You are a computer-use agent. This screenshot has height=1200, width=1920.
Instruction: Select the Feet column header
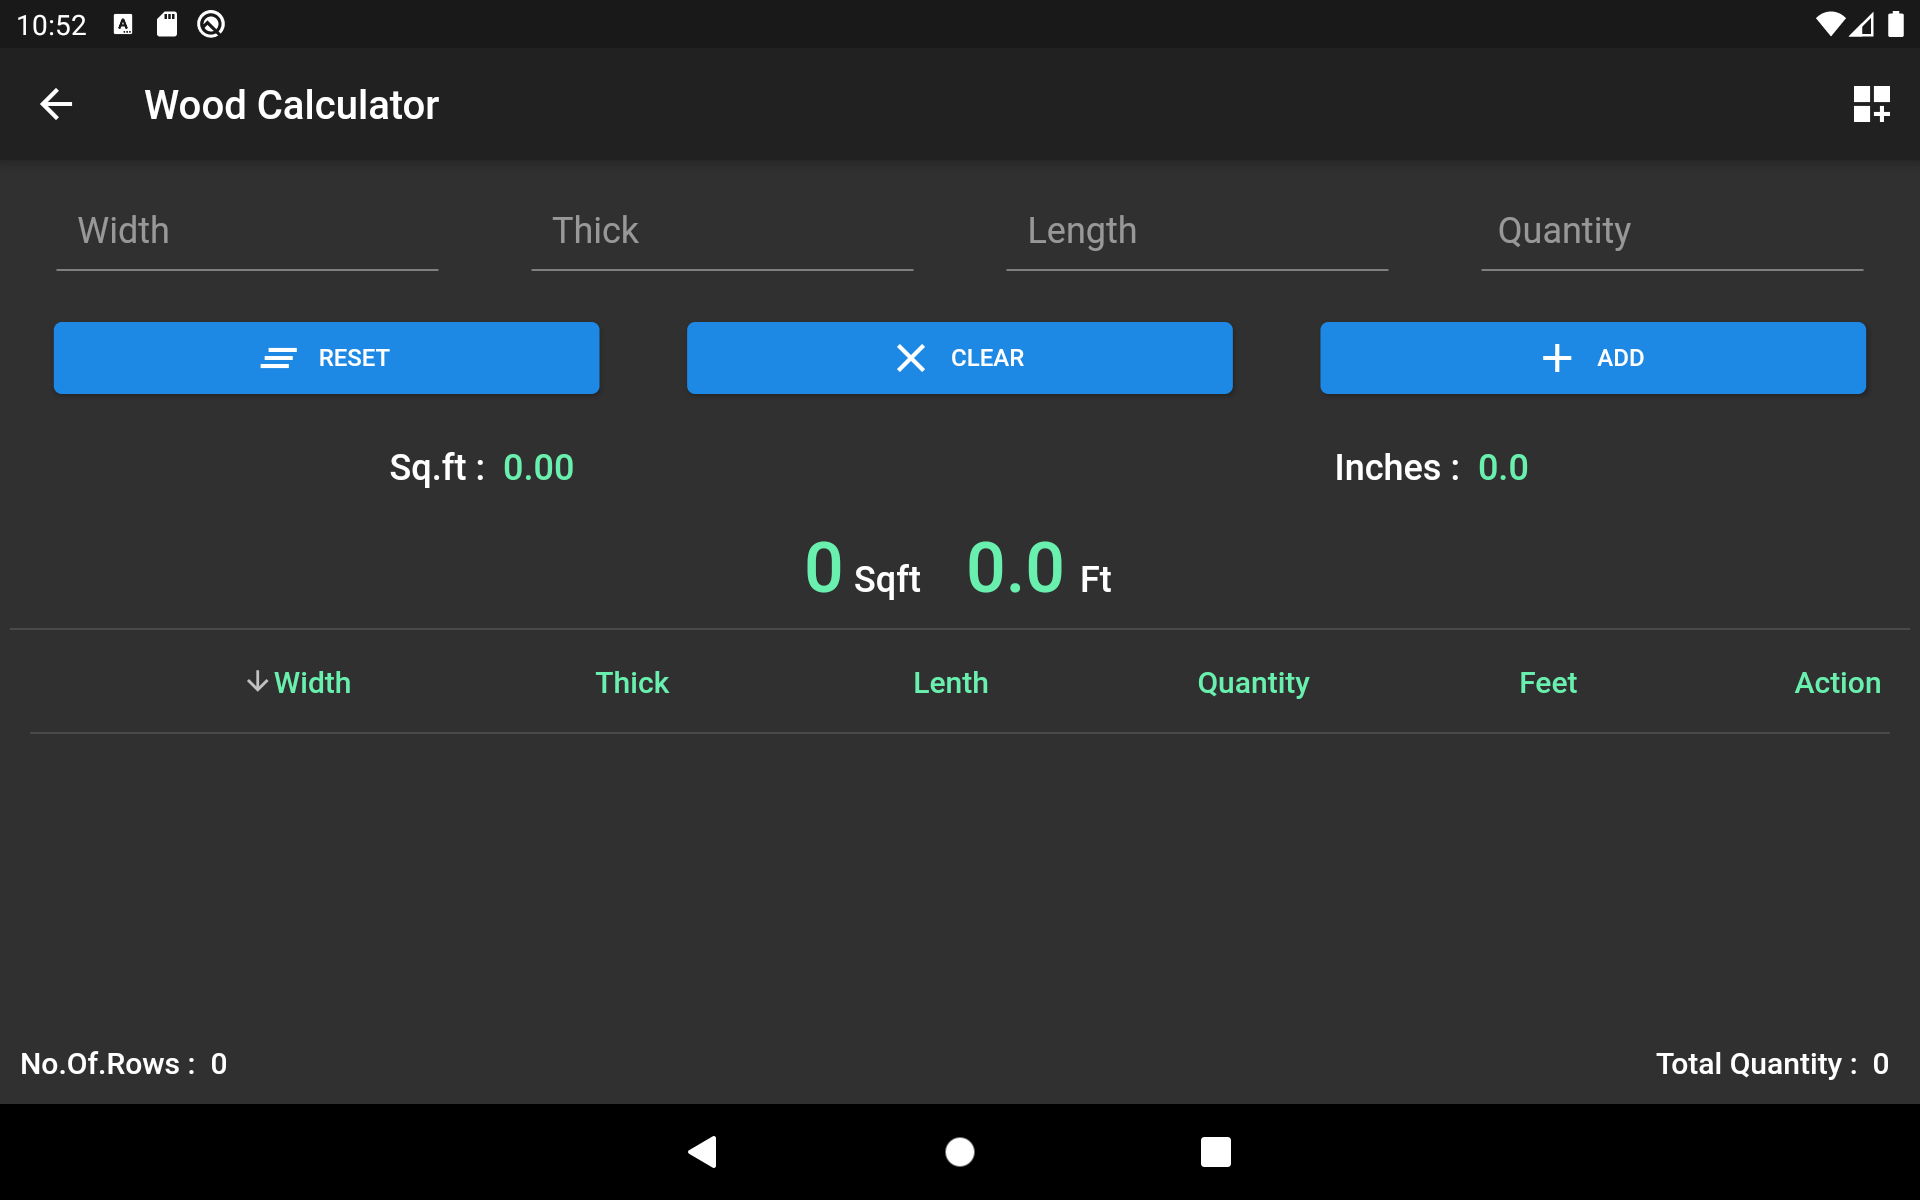[1547, 683]
